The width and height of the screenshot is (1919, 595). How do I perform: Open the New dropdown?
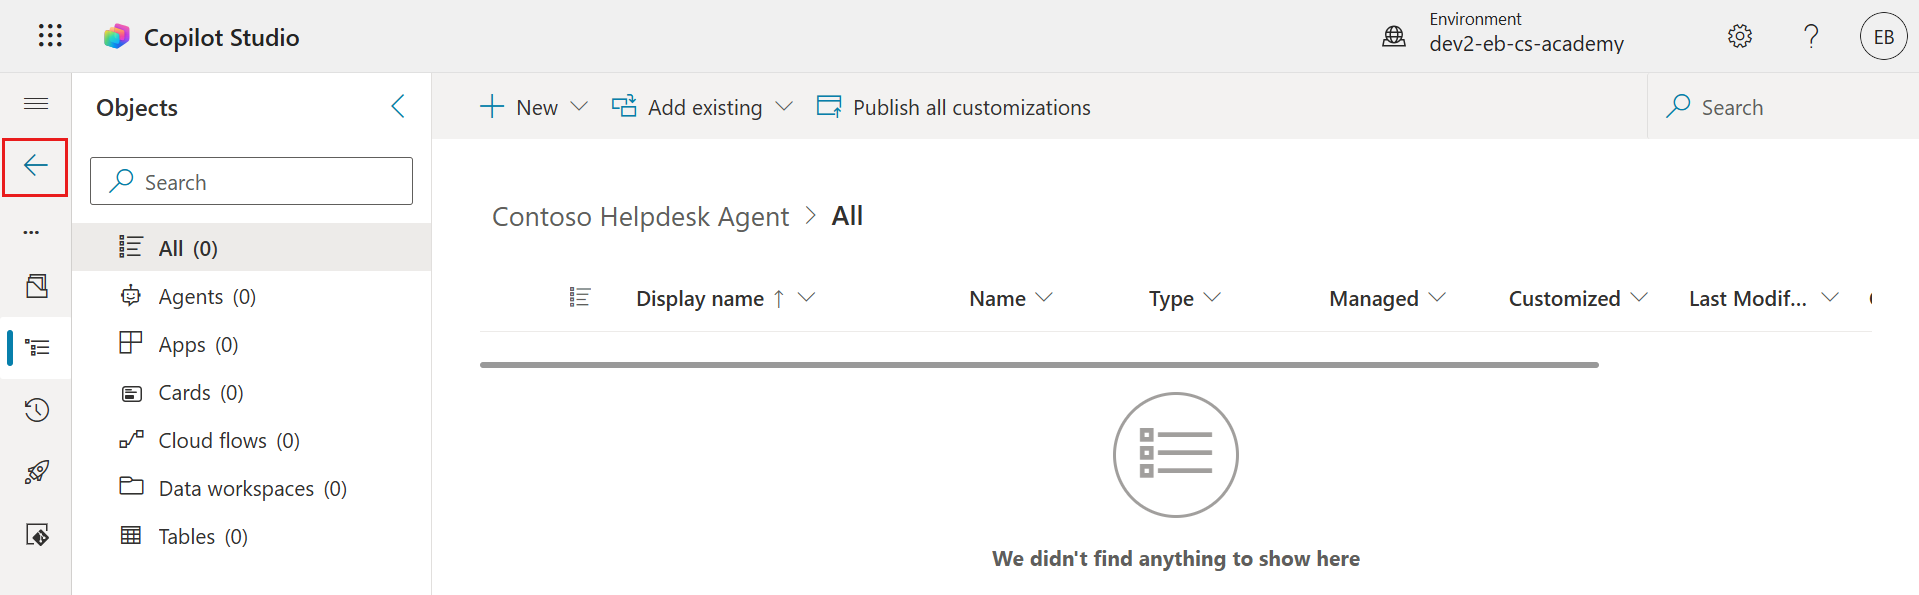[x=534, y=107]
